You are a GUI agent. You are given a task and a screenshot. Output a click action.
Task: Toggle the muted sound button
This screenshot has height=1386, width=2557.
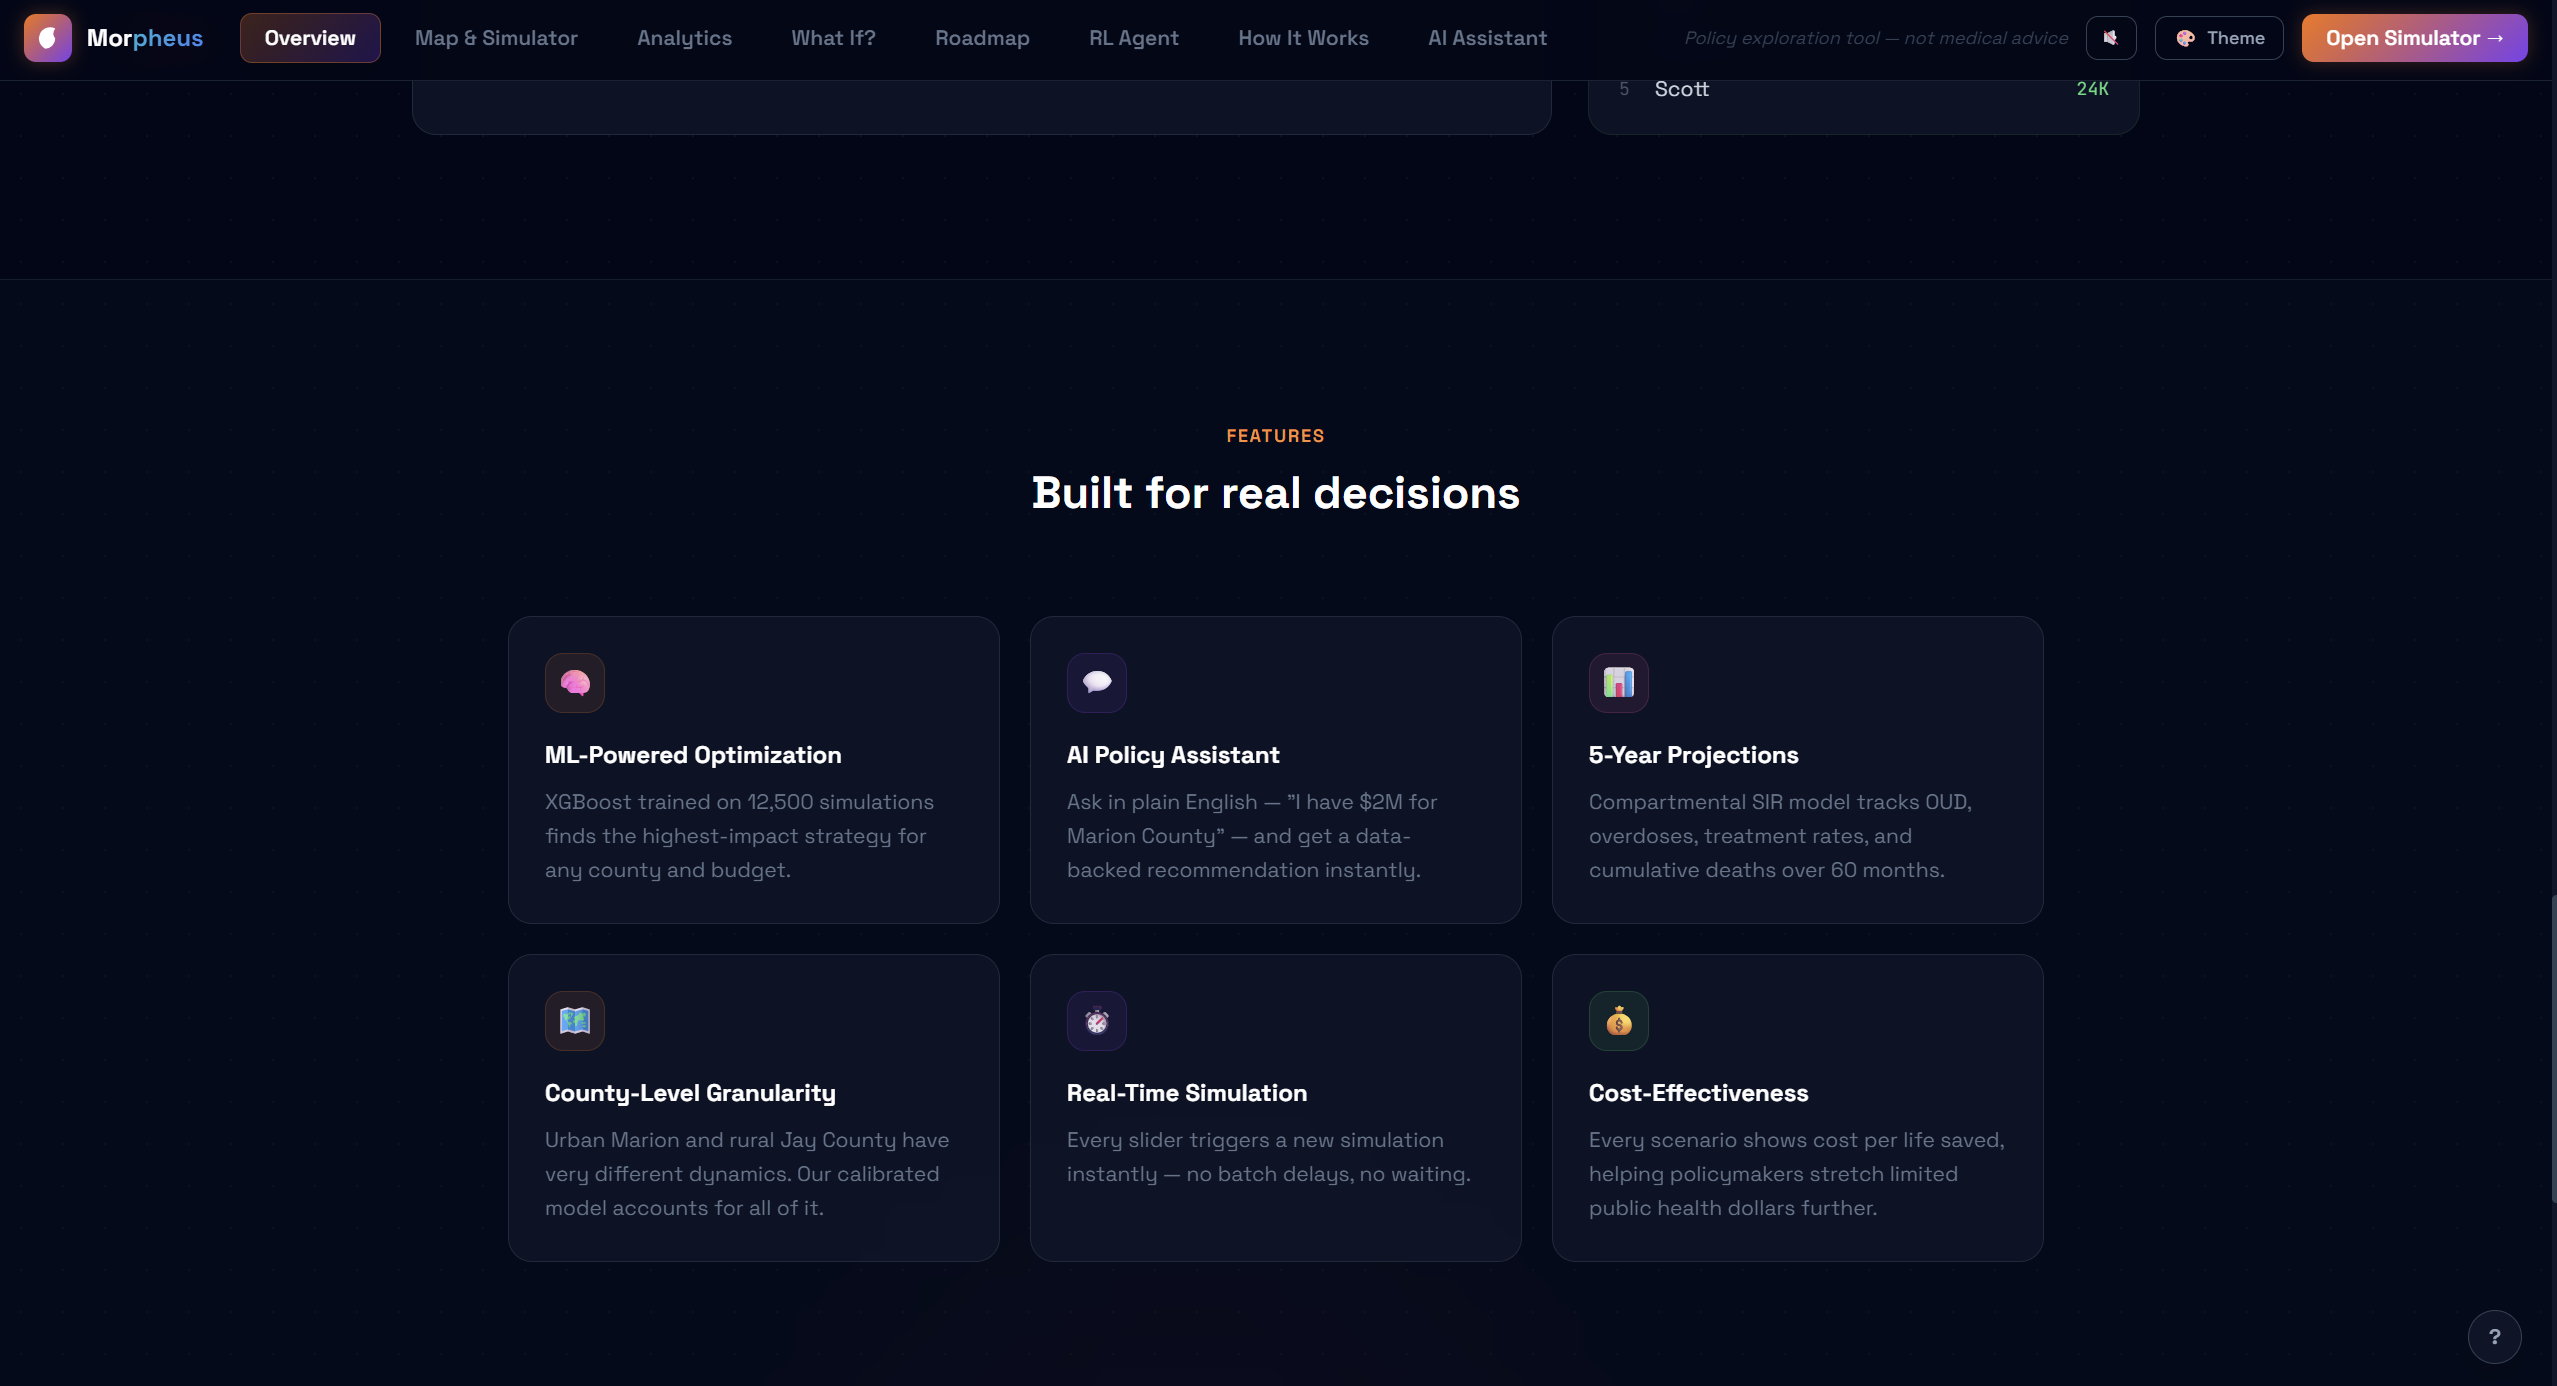(2110, 38)
